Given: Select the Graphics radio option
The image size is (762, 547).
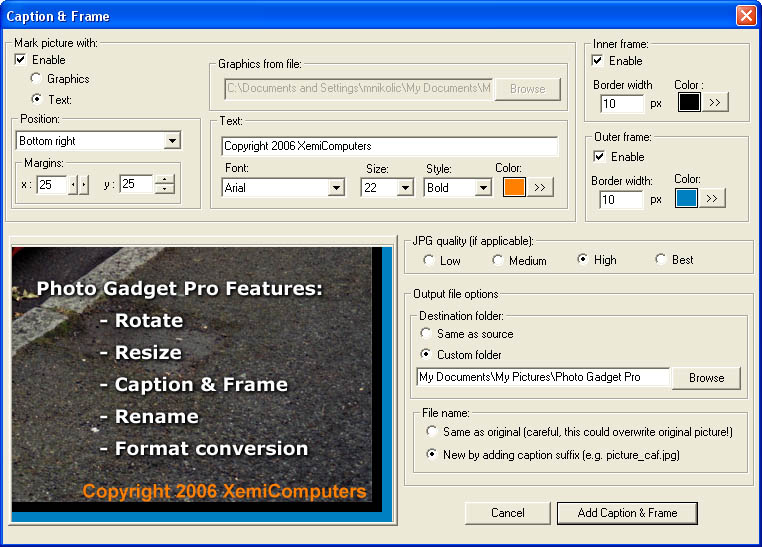Looking at the screenshot, I should tap(36, 78).
